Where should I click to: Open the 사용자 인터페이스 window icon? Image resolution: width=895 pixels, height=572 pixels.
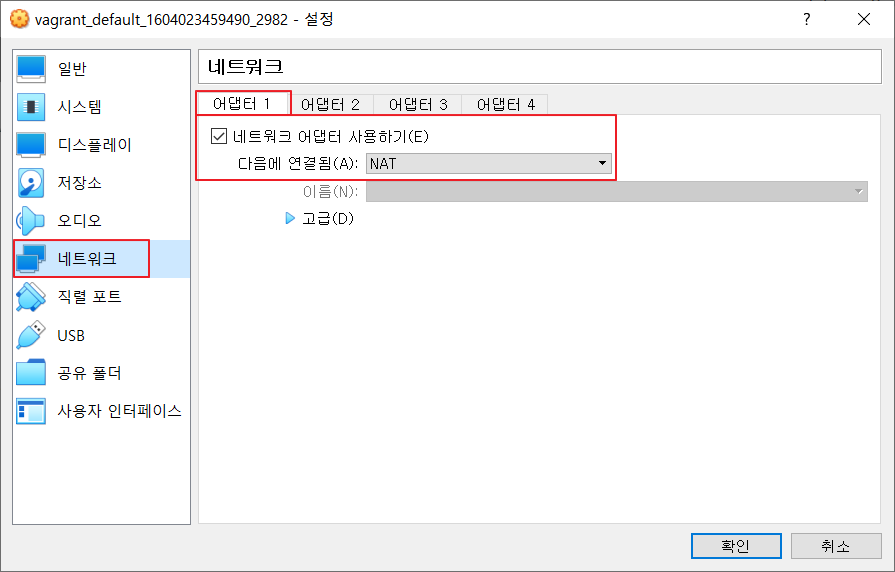click(x=31, y=411)
